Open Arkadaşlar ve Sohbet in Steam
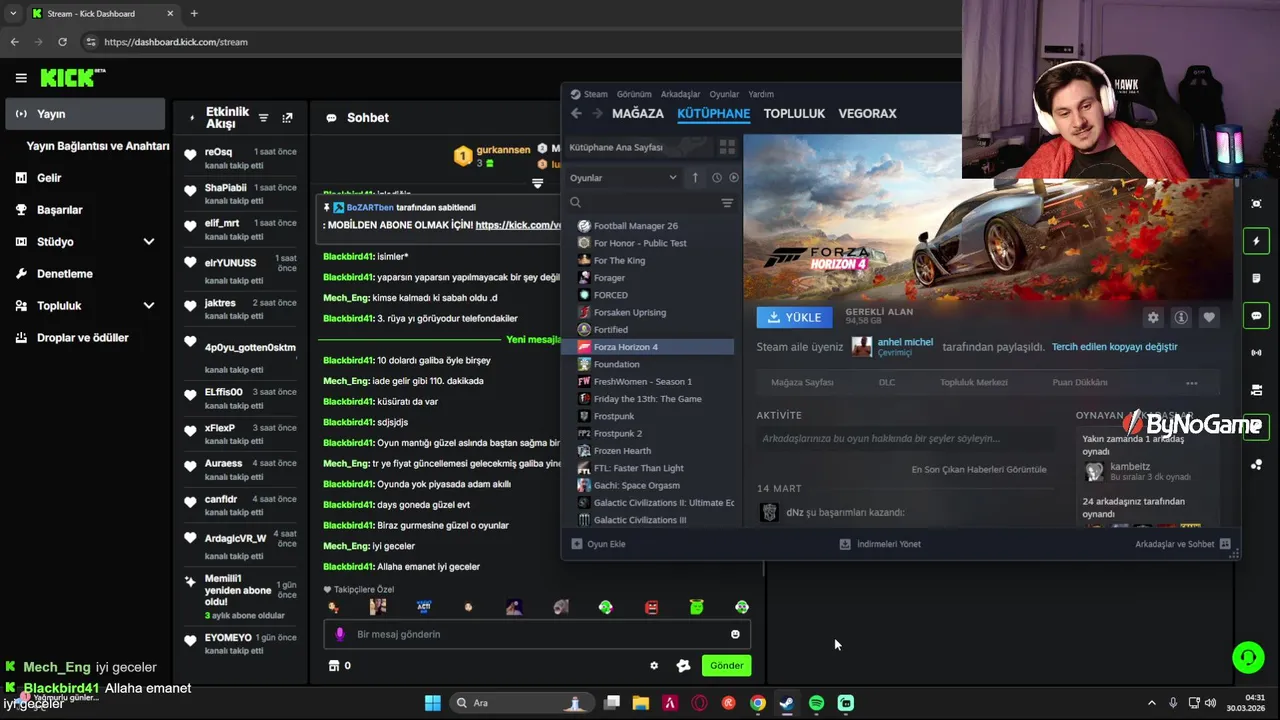Viewport: 1280px width, 720px height. click(x=1182, y=544)
